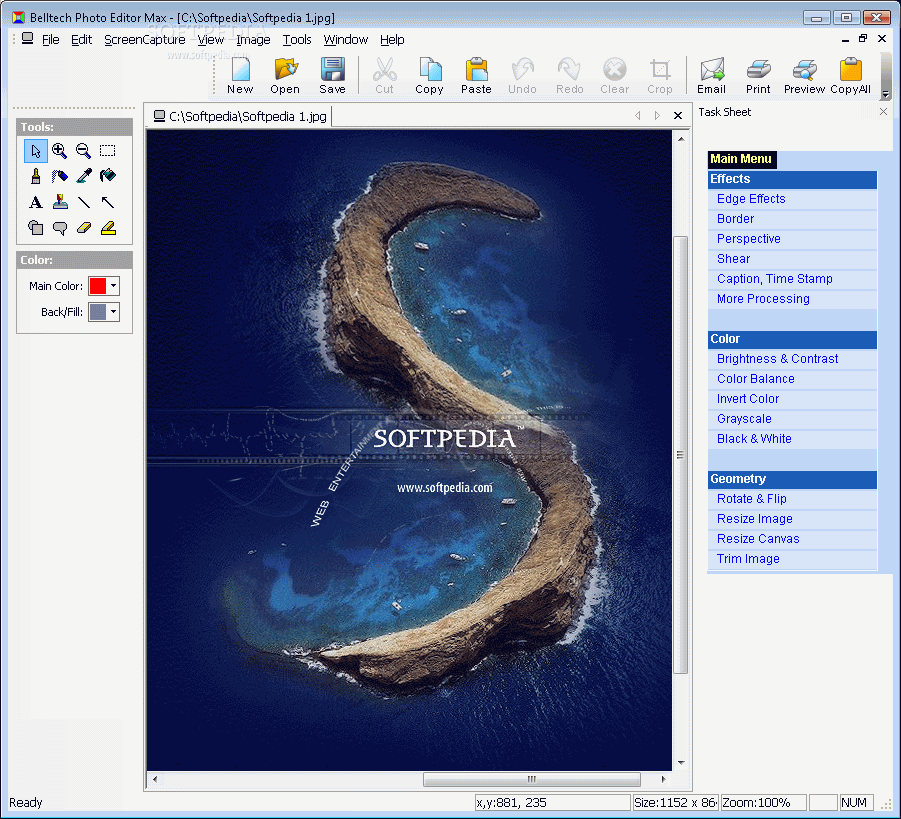Click the red Main Color swatch
This screenshot has height=819, width=901.
click(98, 286)
